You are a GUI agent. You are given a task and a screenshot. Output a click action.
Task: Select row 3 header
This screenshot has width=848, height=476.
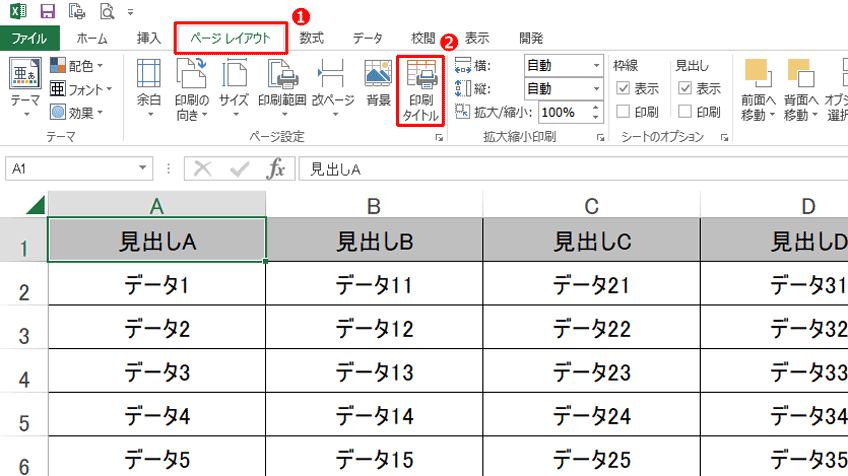tap(24, 329)
